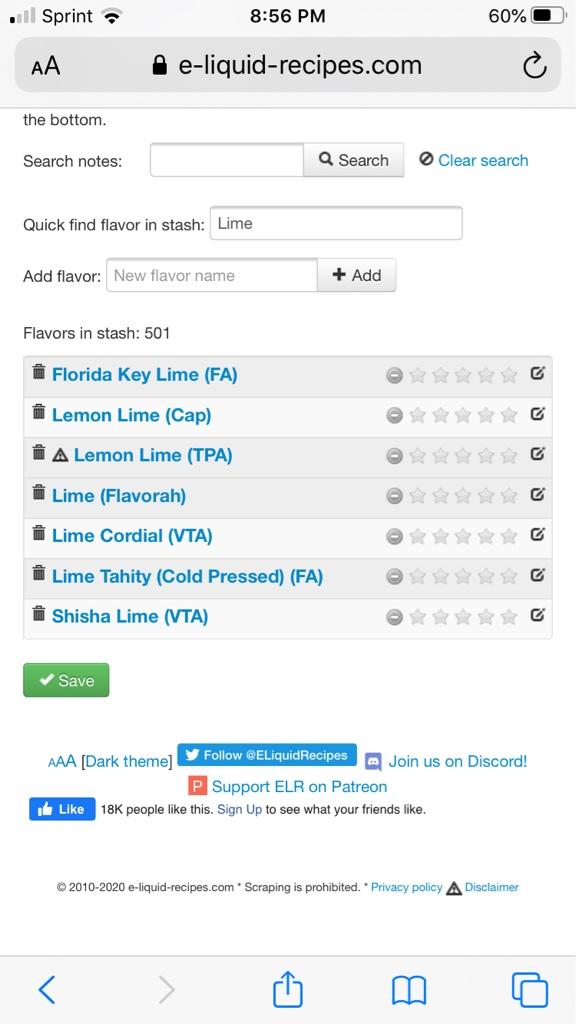The image size is (576, 1024).
Task: Go back with Safari back chevron
Action: pyautogui.click(x=46, y=990)
